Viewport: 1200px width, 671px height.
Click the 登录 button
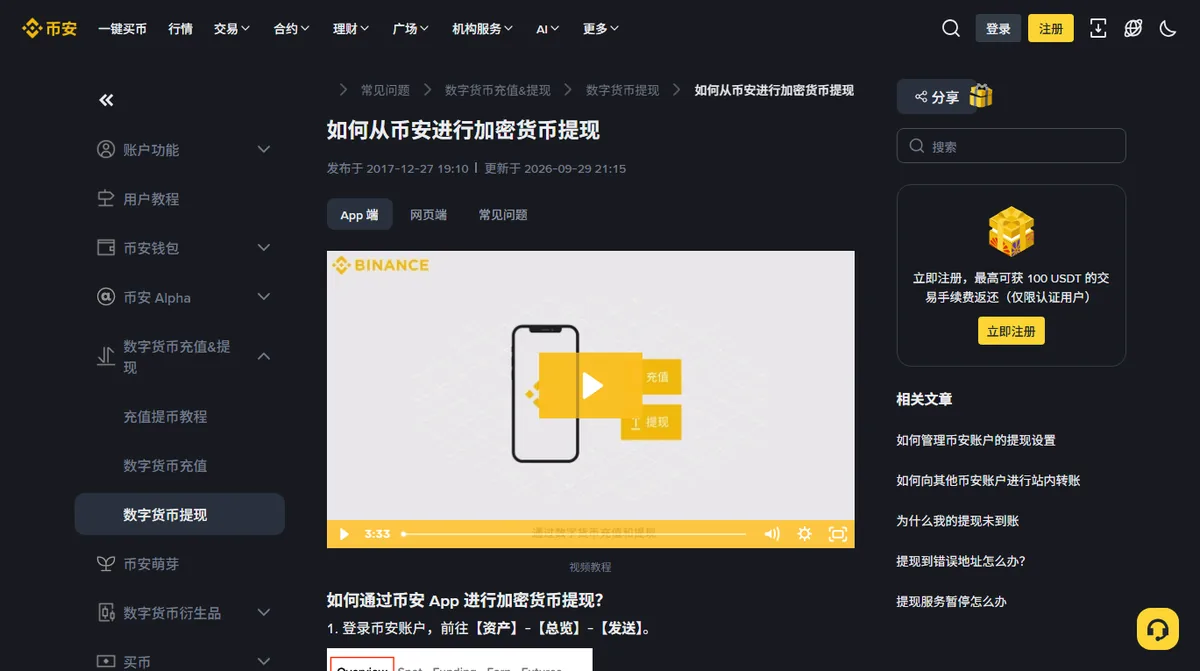(998, 28)
